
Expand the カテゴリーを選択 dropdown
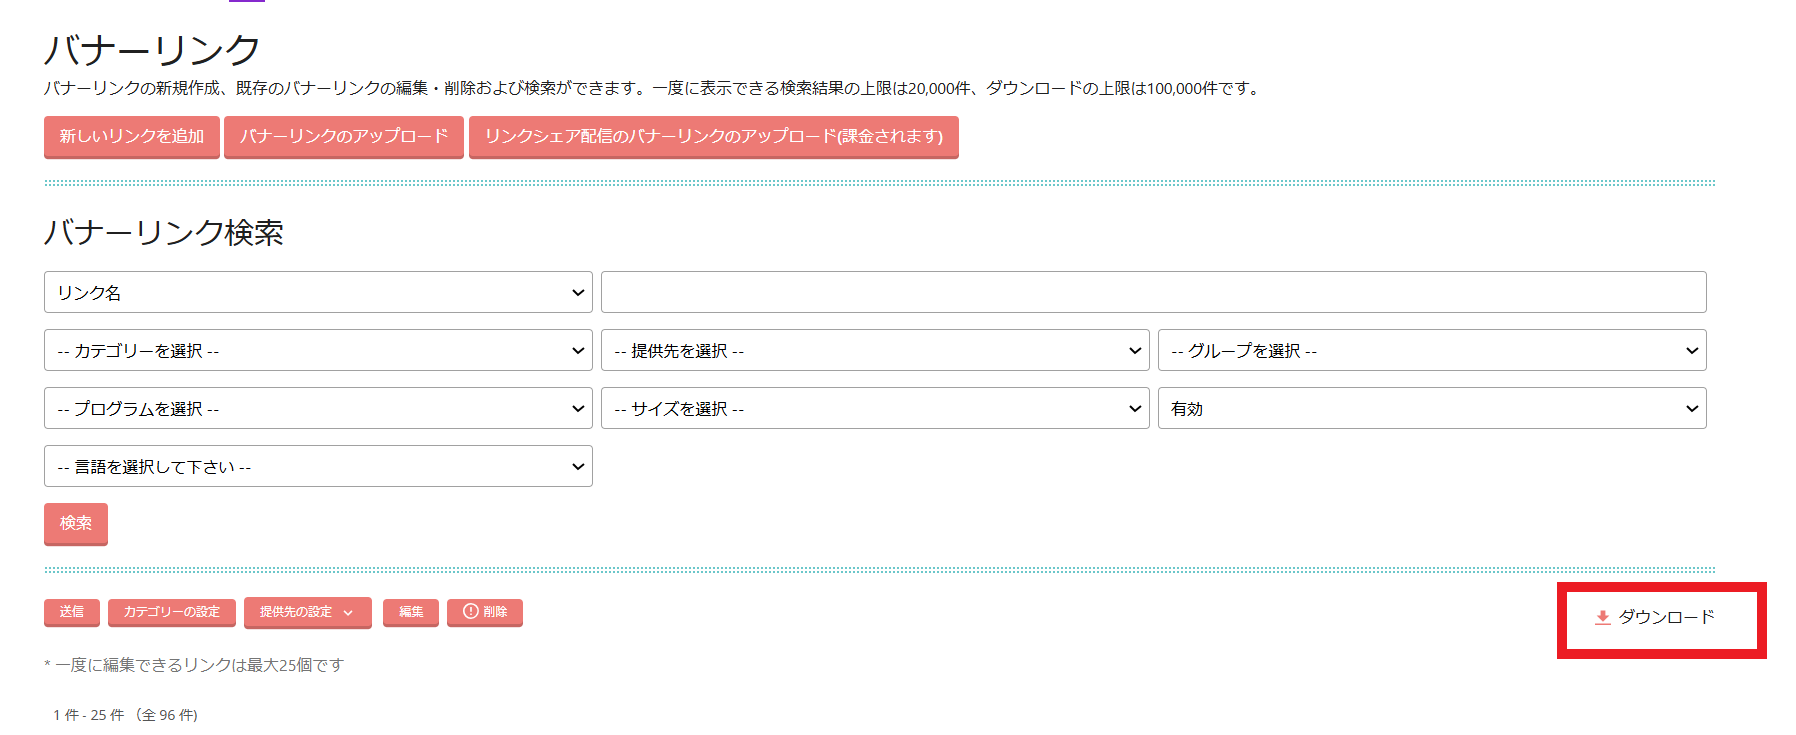tap(318, 350)
